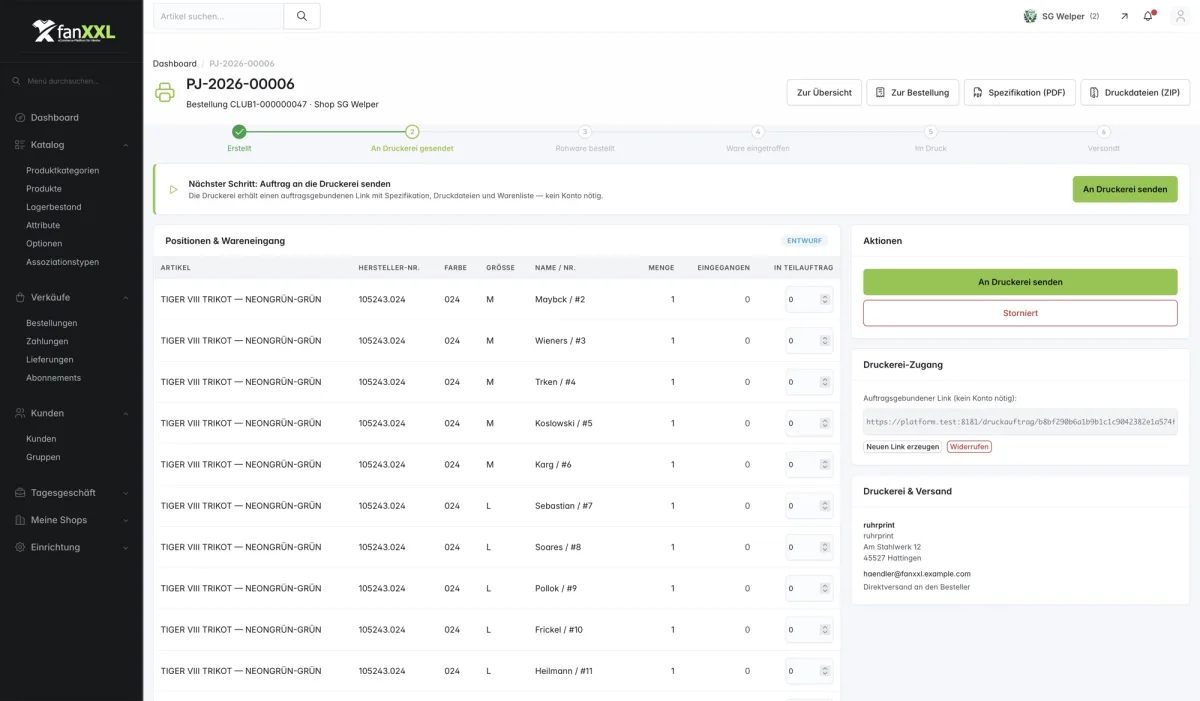The image size is (1200, 701).
Task: Click the external link arrow icon in header
Action: coord(1124,16)
